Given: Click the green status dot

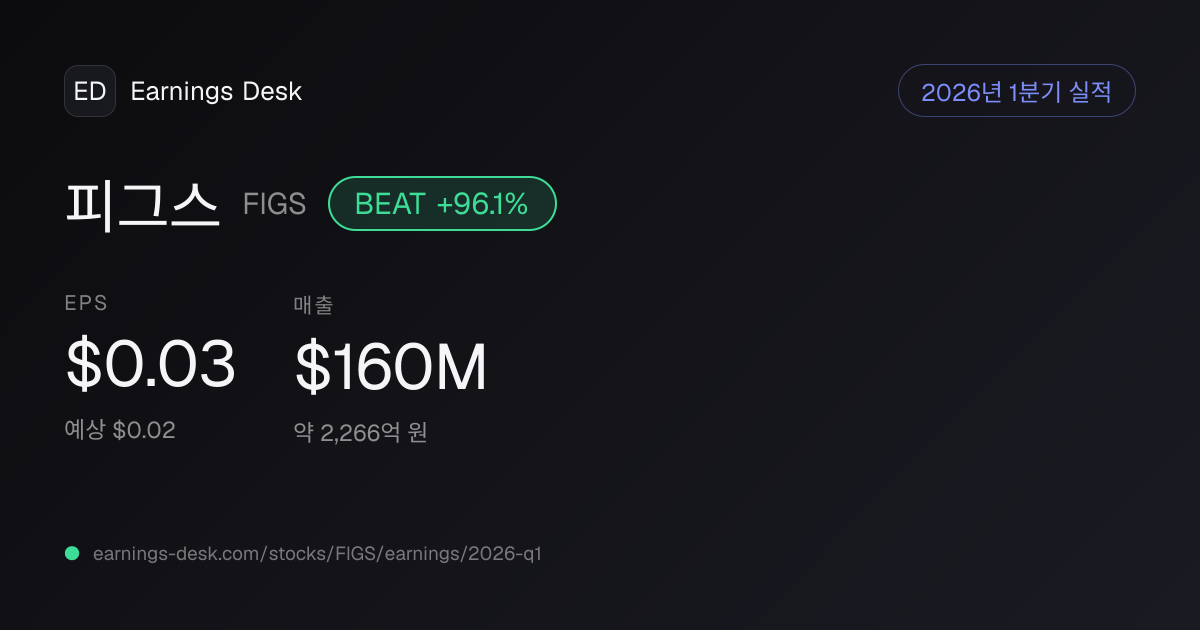Looking at the screenshot, I should 72,553.
